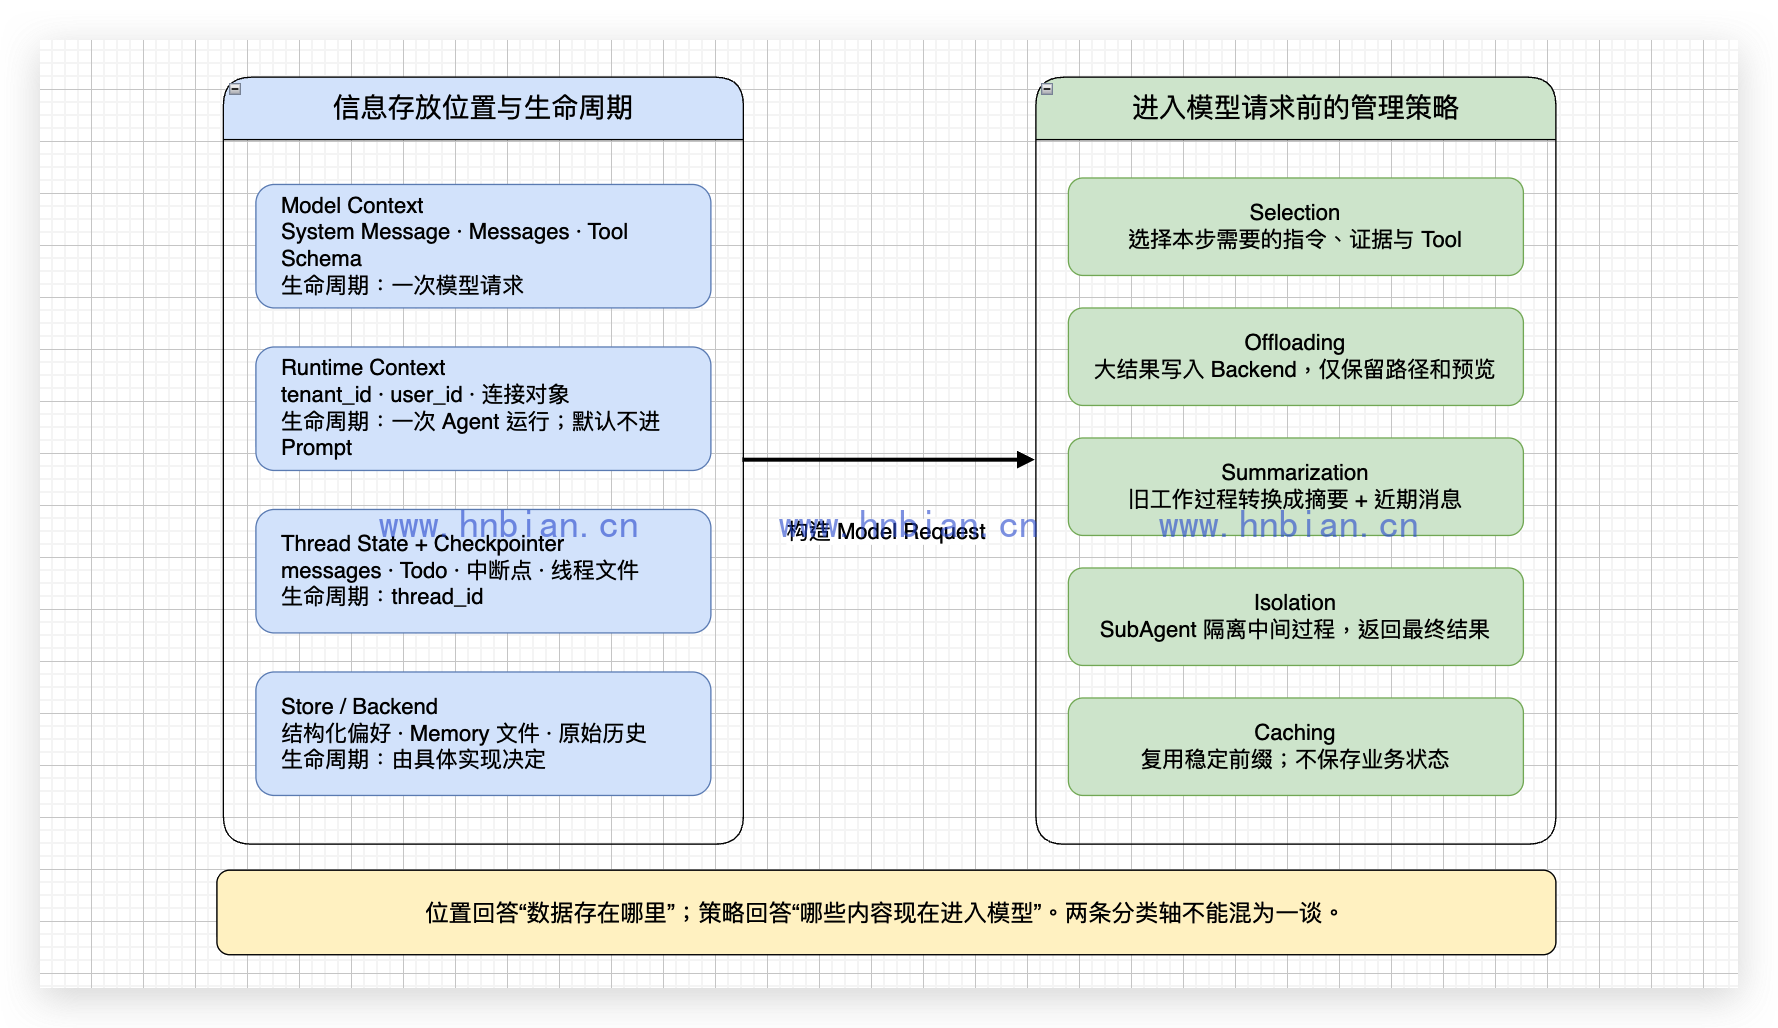The width and height of the screenshot is (1778, 1028).
Task: Click the black arrow connecting both containers
Action: click(880, 460)
